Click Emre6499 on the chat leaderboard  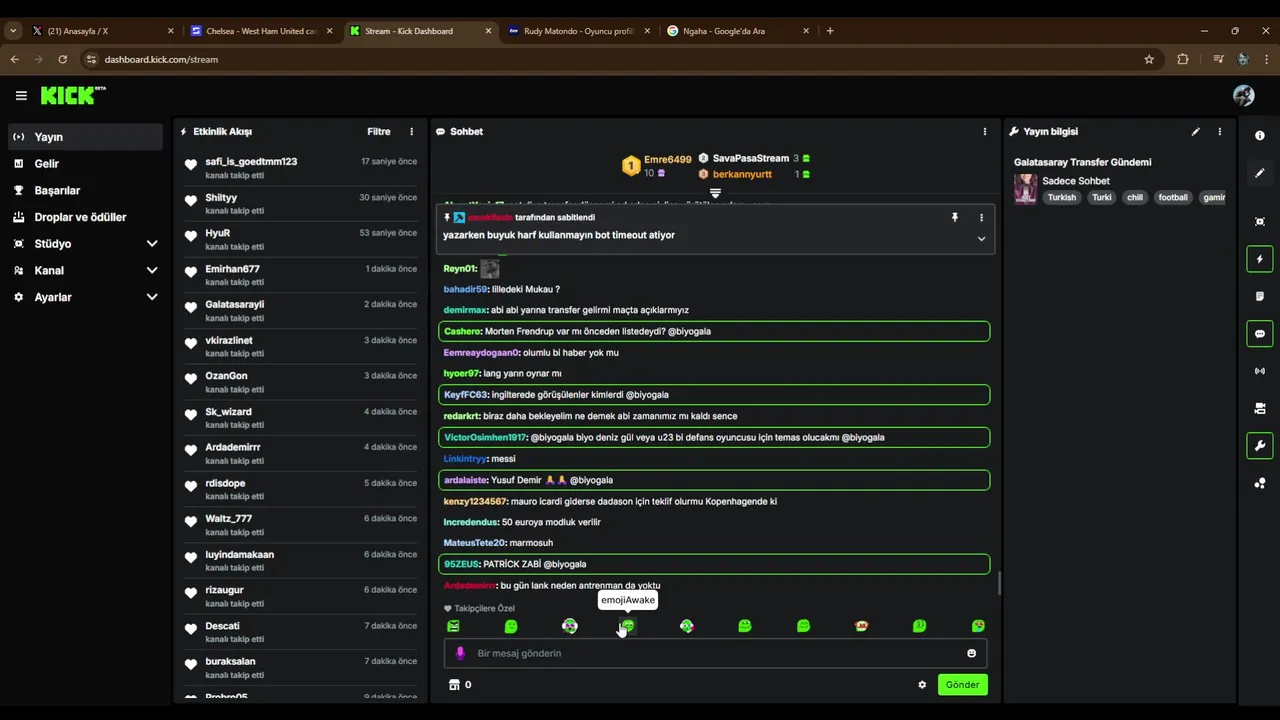tap(667, 159)
